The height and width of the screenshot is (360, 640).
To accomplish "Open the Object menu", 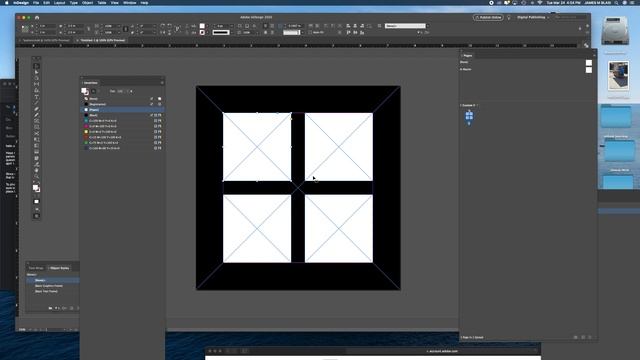I will [x=87, y=3].
